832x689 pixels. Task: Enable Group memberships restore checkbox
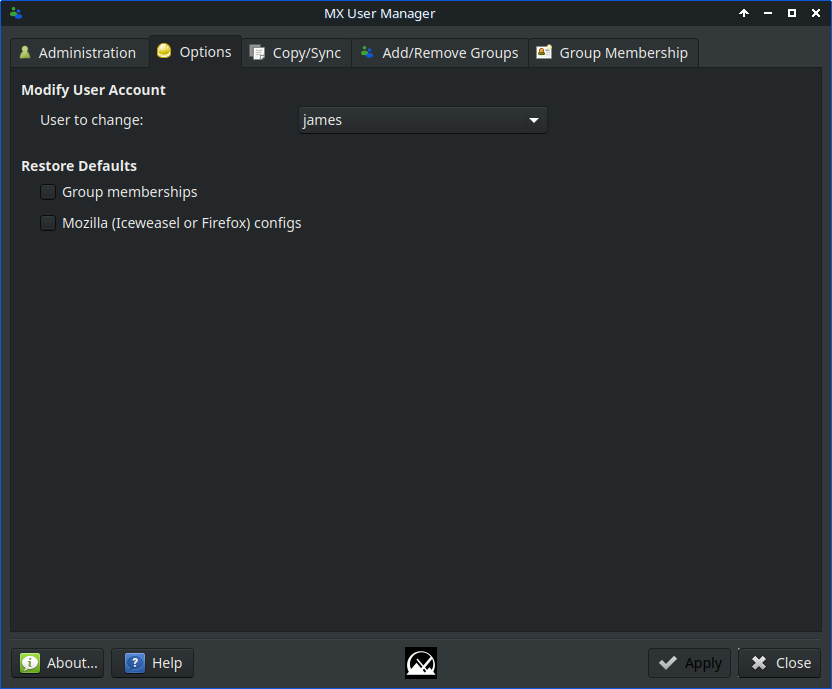point(48,192)
